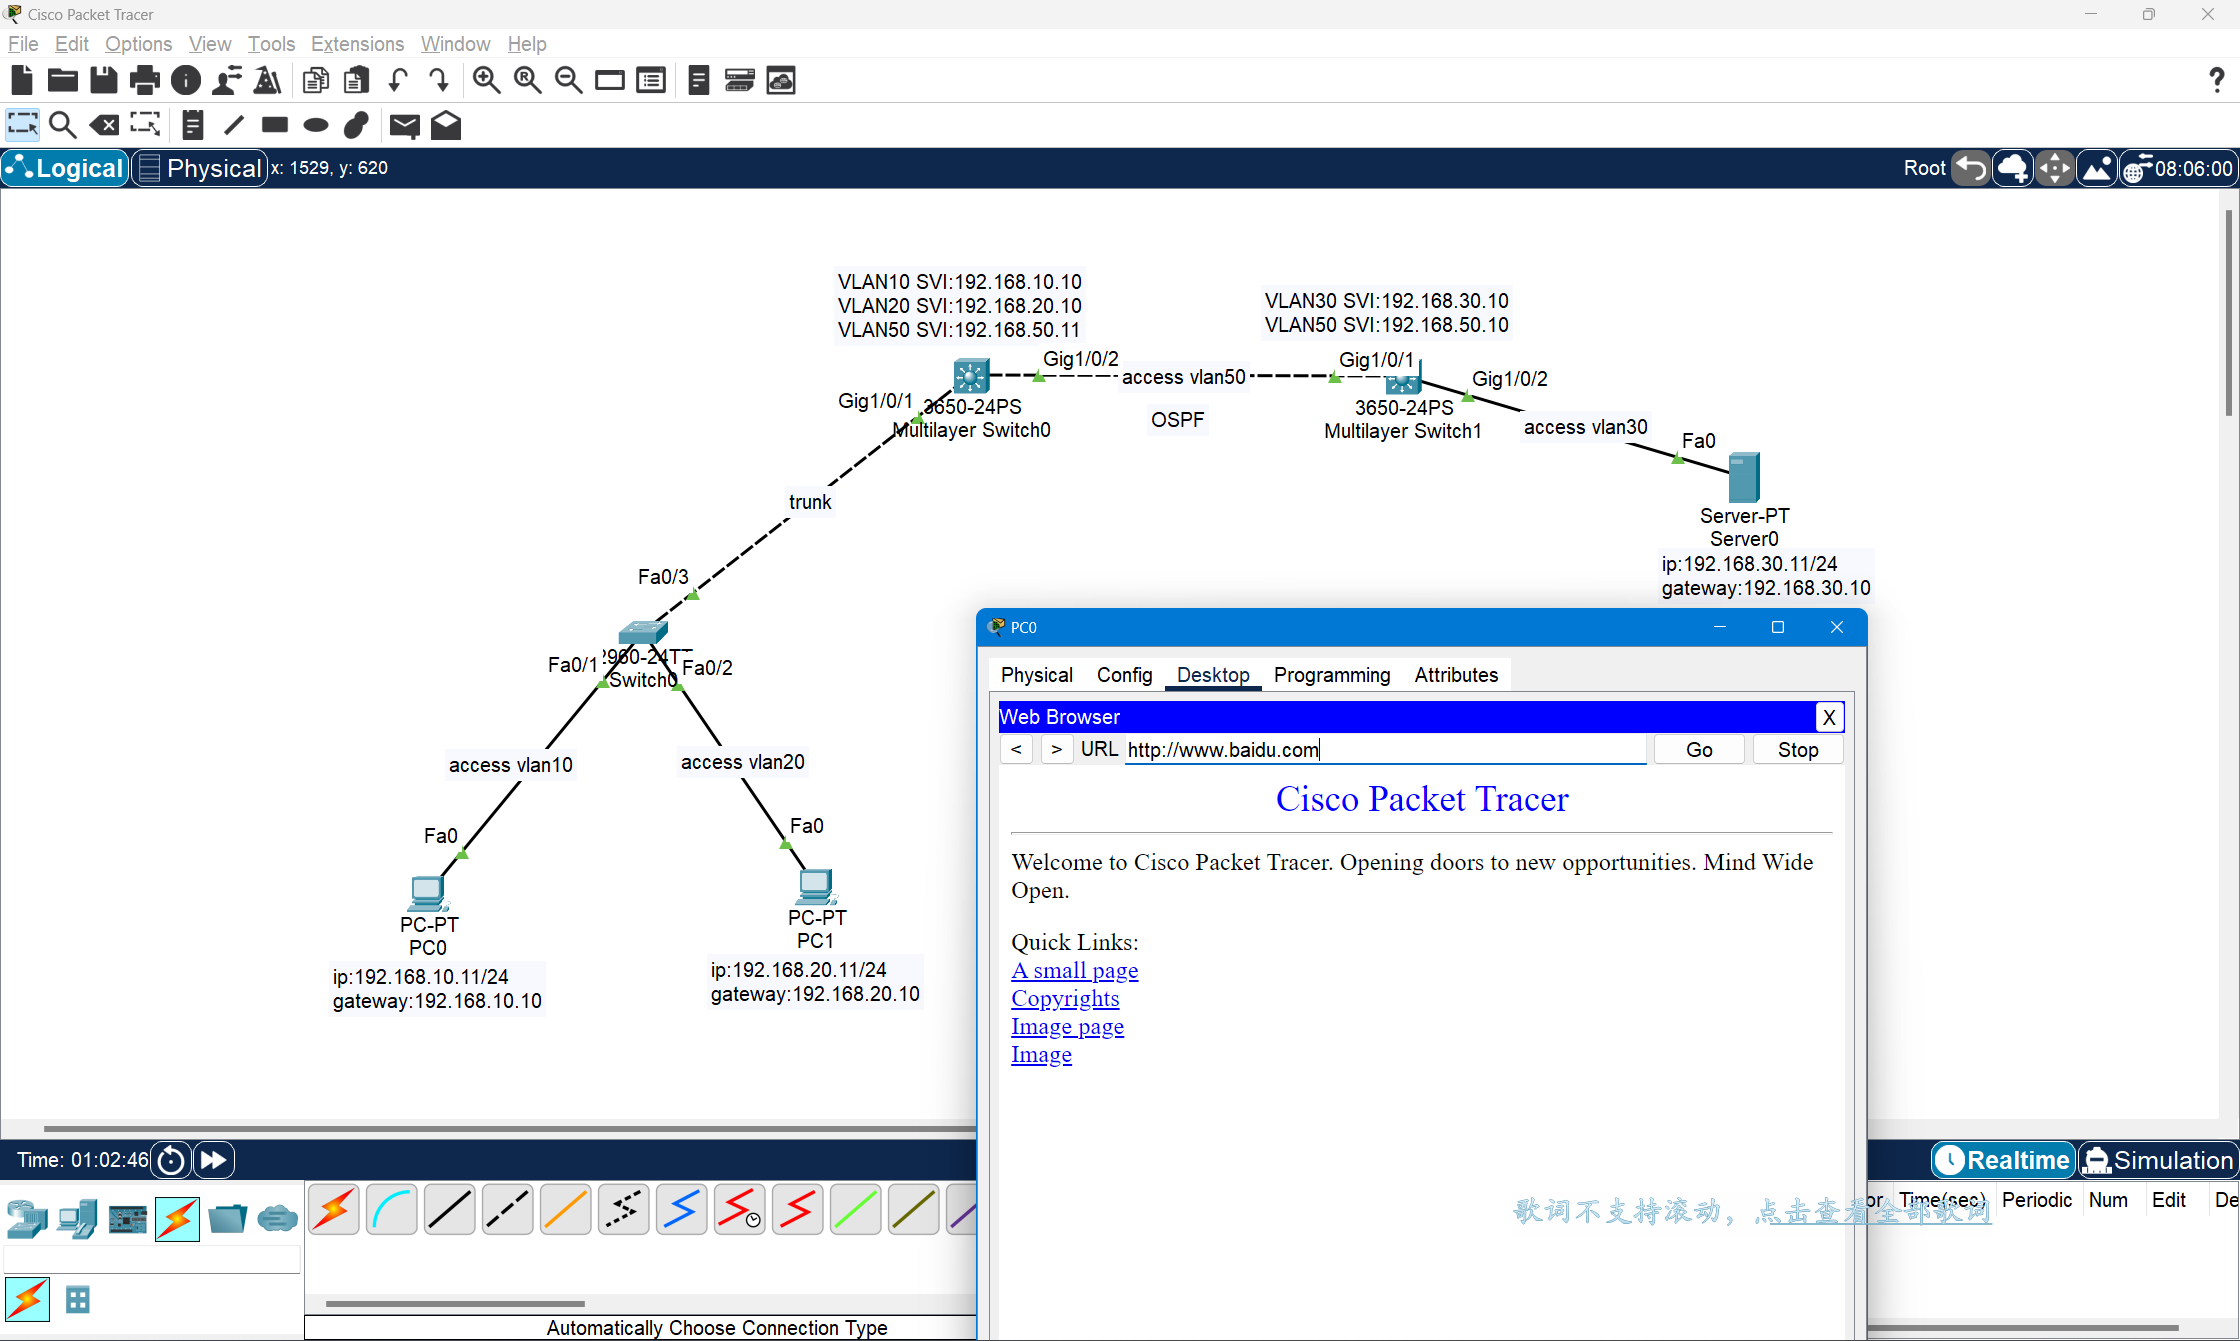Select Components category icon

click(x=127, y=1218)
